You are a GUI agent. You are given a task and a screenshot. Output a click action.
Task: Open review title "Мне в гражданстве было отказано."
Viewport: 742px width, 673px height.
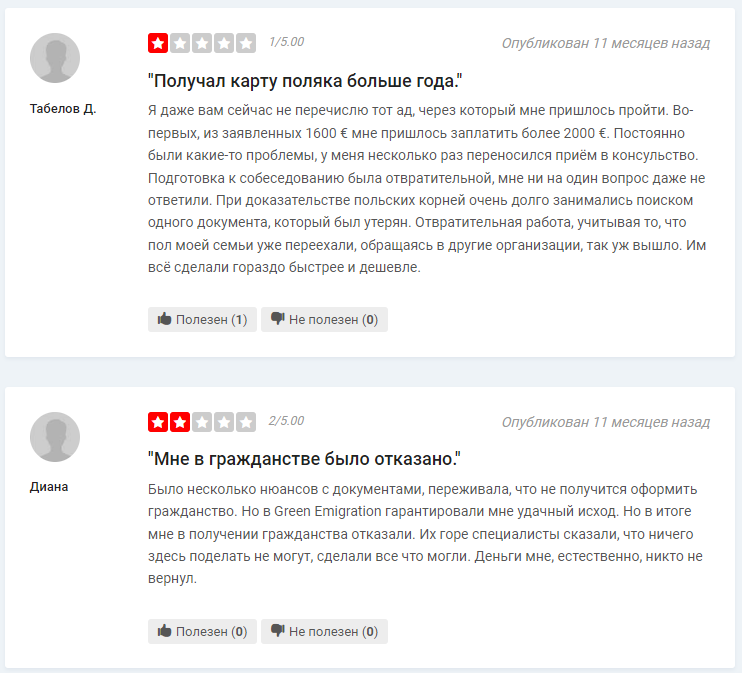[304, 459]
